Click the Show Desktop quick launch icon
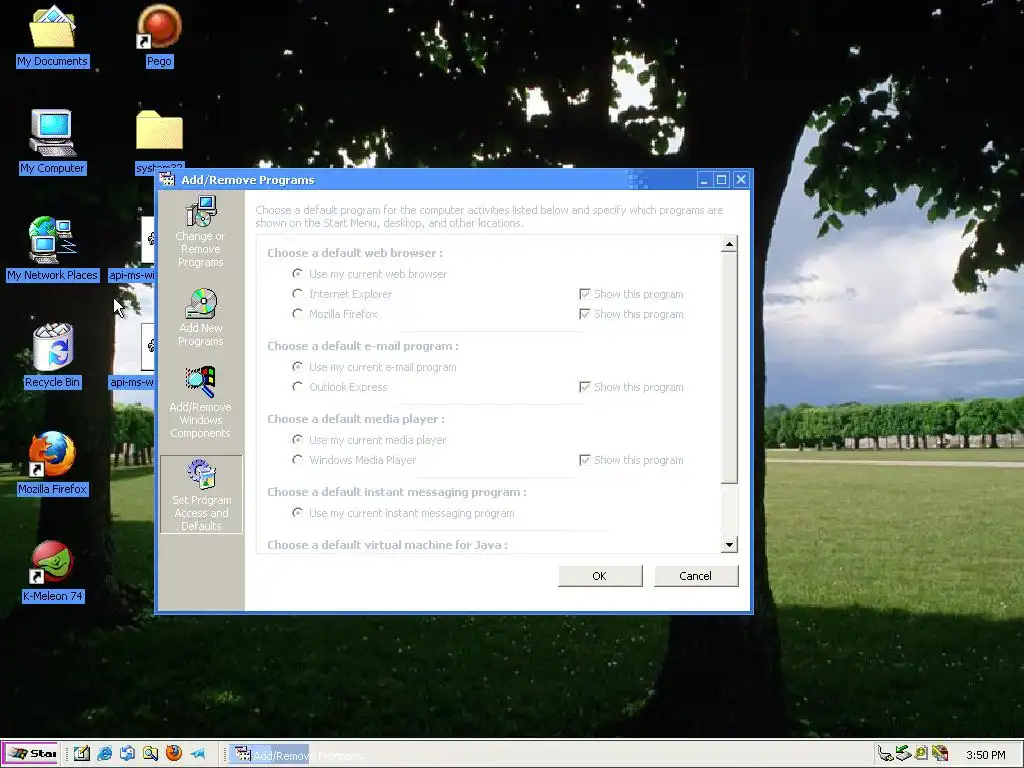This screenshot has width=1024, height=768. point(127,753)
